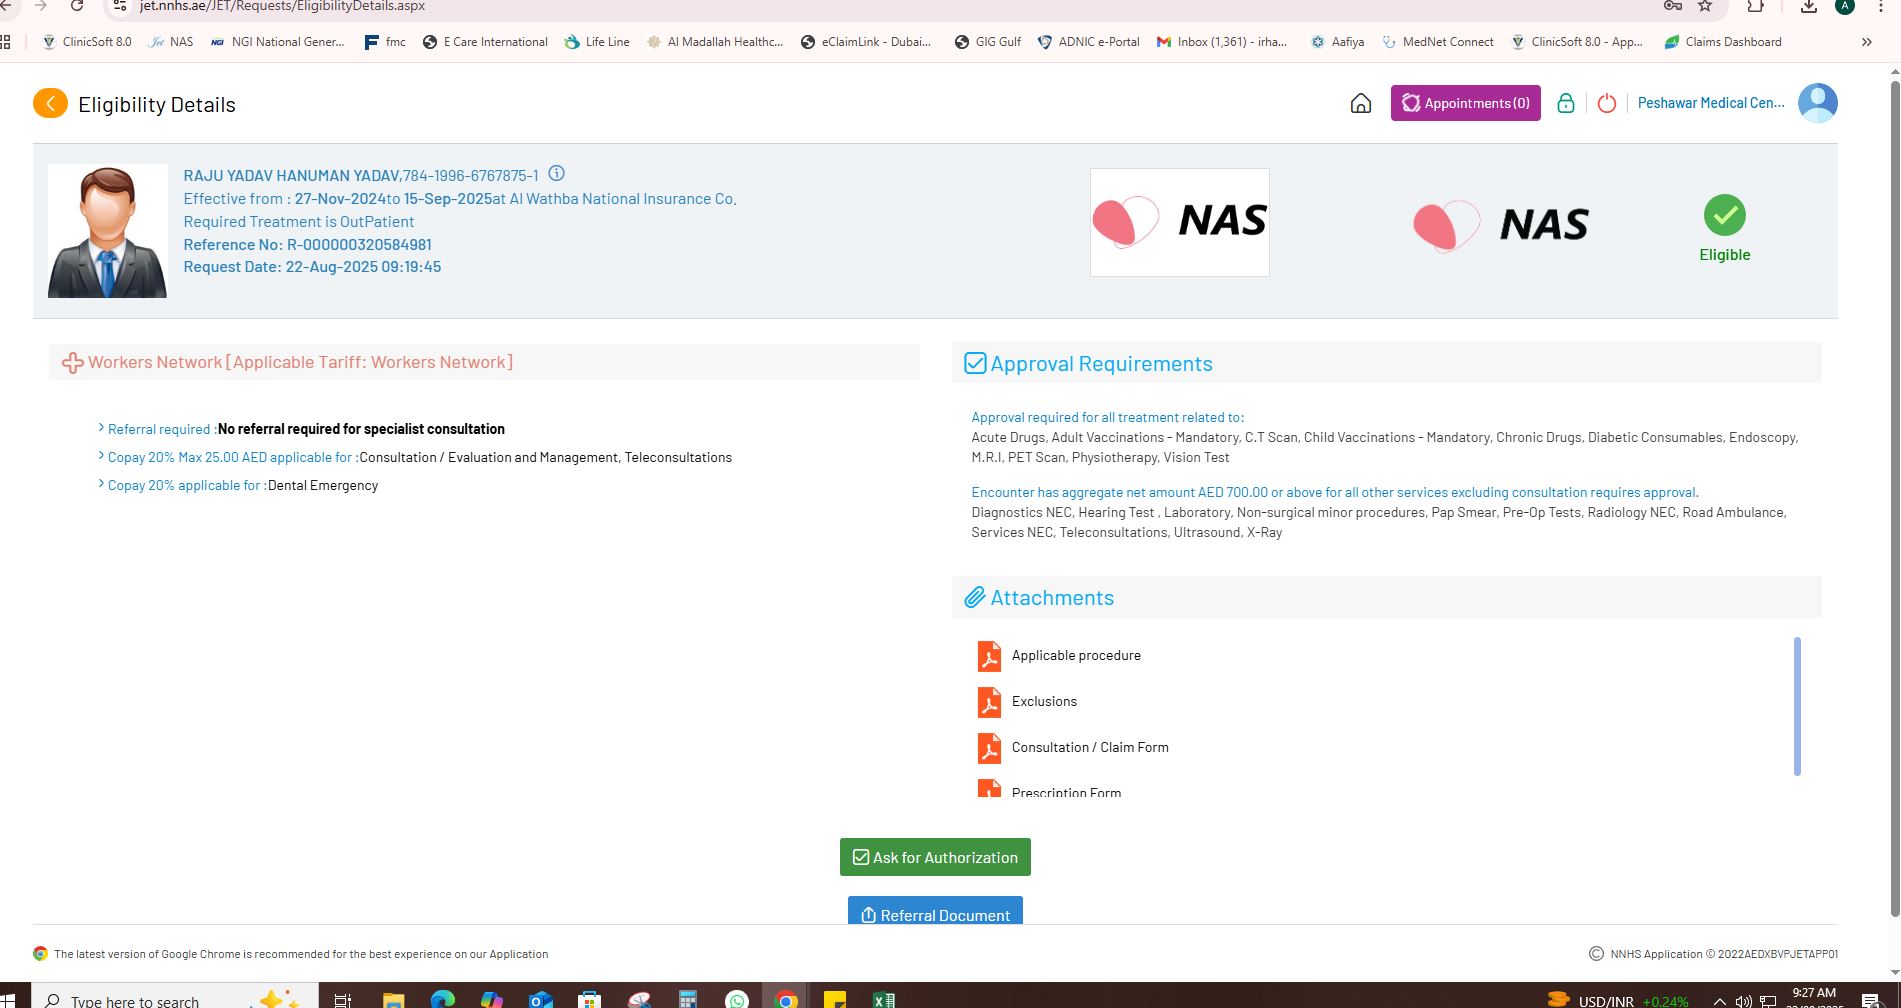Image resolution: width=1901 pixels, height=1008 pixels.
Task: Click the attachments list scrollbar
Action: coord(1797,706)
